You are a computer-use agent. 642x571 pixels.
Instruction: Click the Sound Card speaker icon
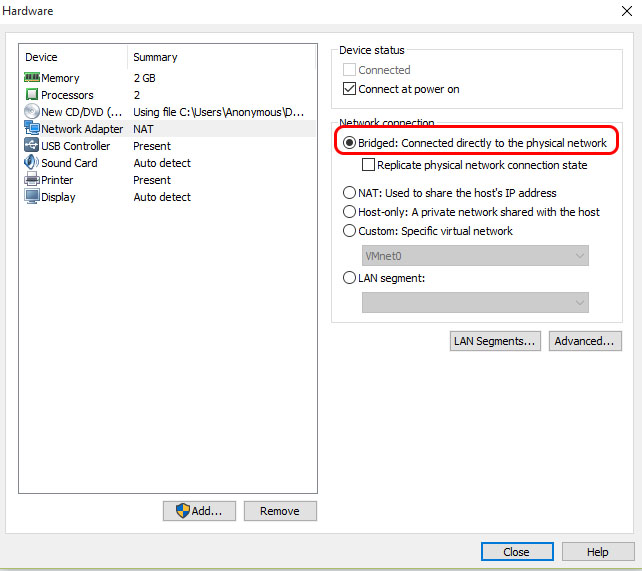(31, 163)
